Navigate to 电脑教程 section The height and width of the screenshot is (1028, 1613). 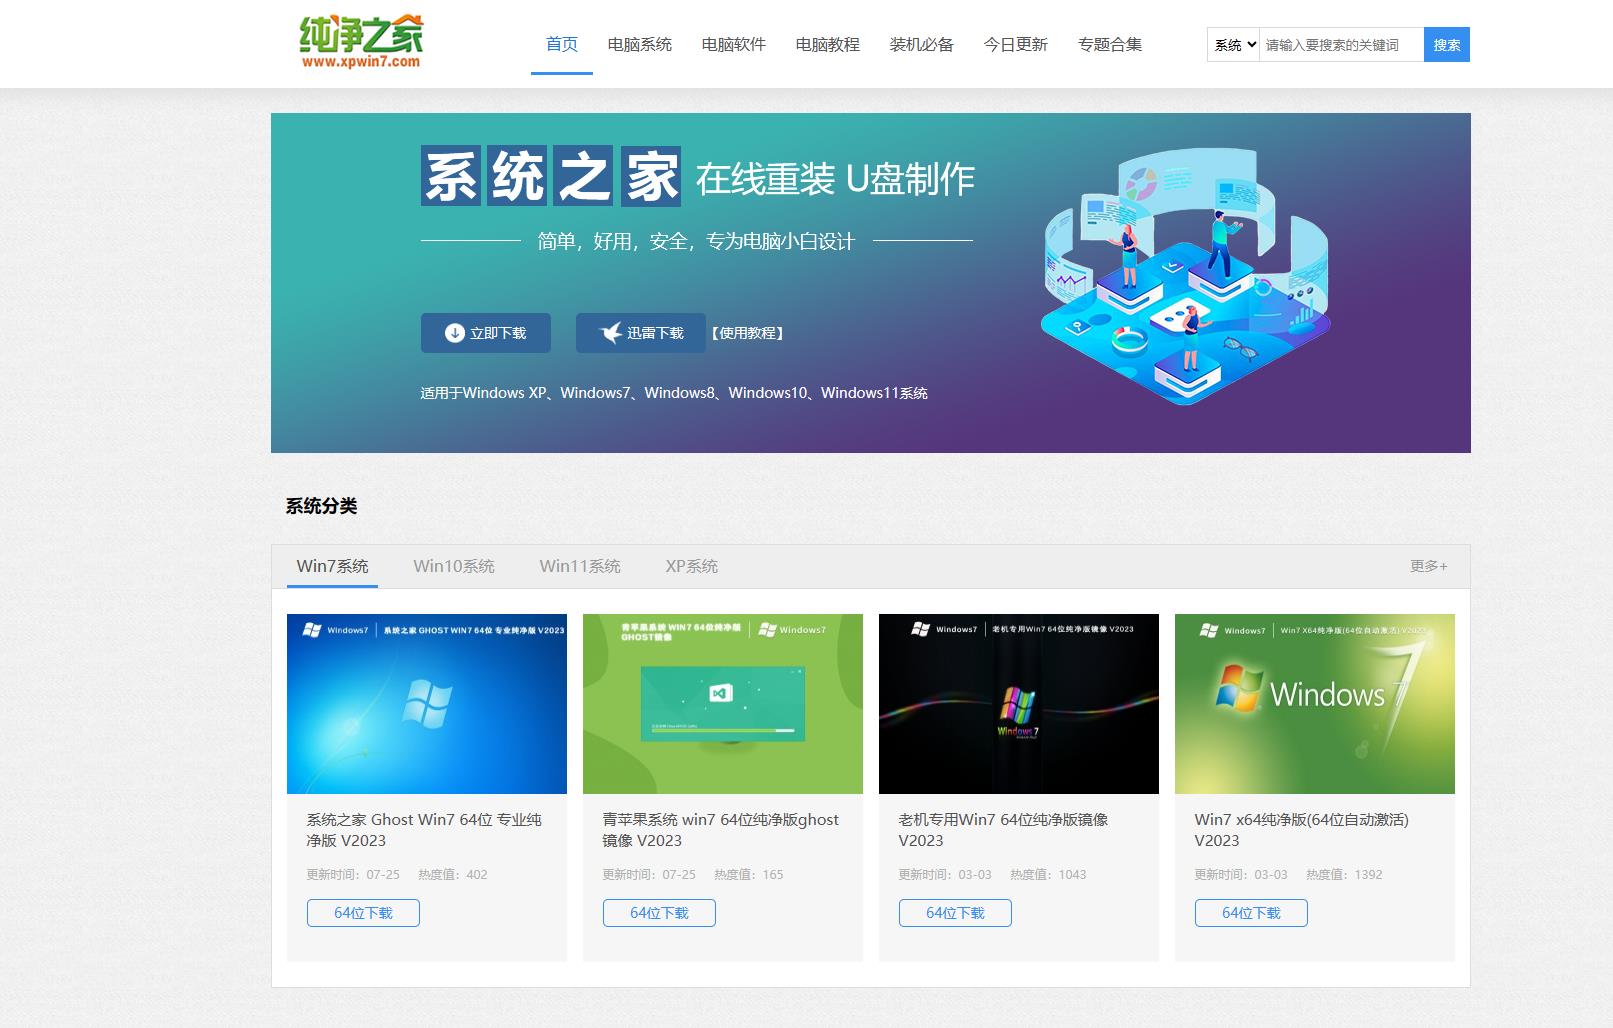coord(828,44)
